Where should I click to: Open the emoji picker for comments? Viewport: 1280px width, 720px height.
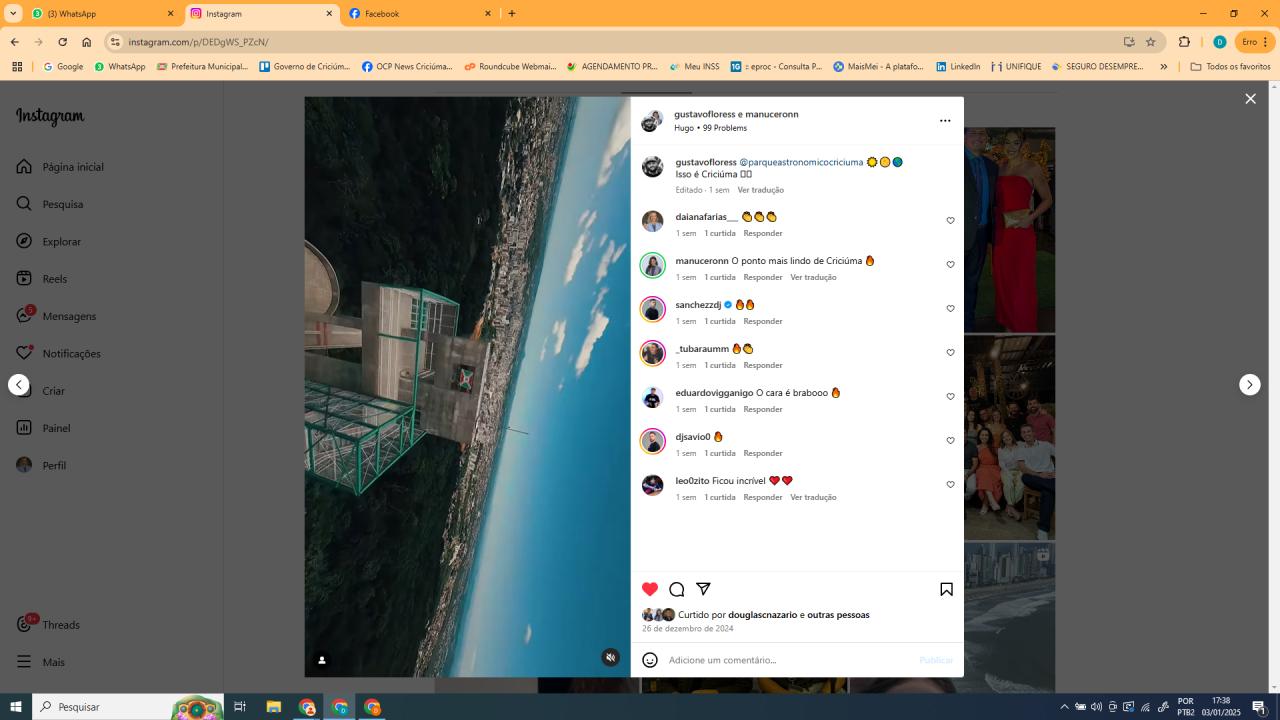pos(650,660)
